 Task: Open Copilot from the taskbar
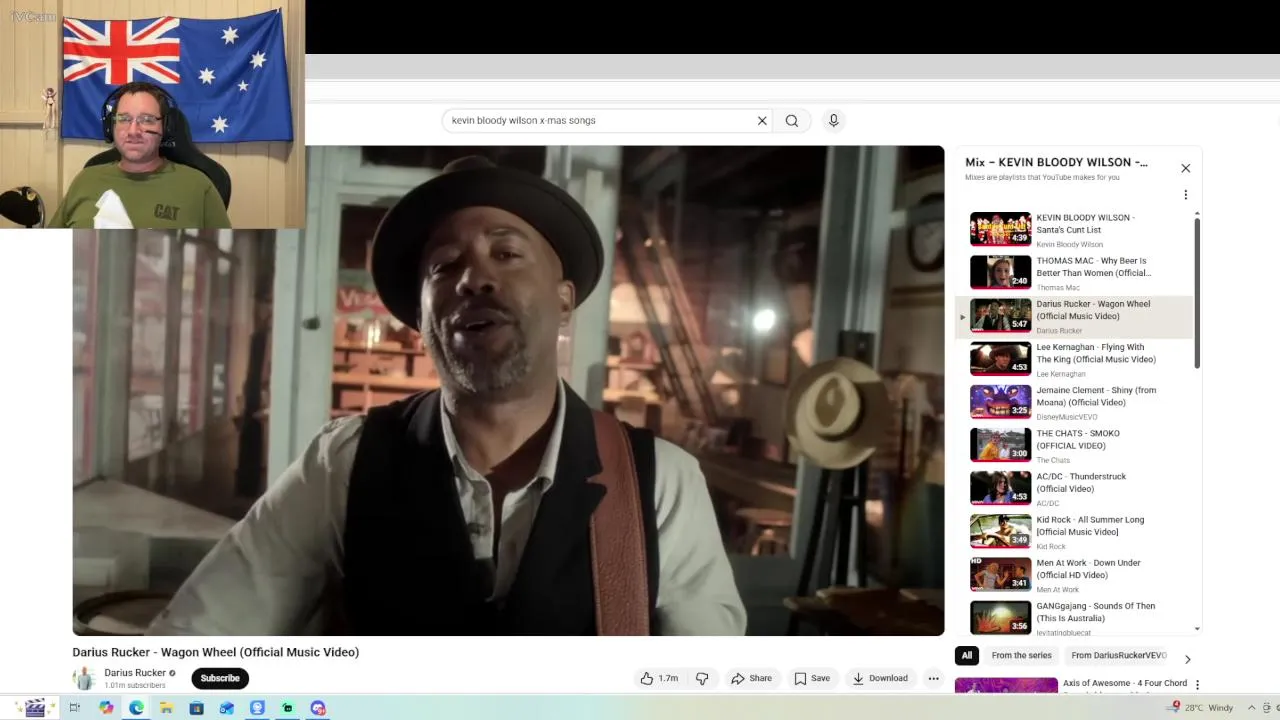[106, 708]
